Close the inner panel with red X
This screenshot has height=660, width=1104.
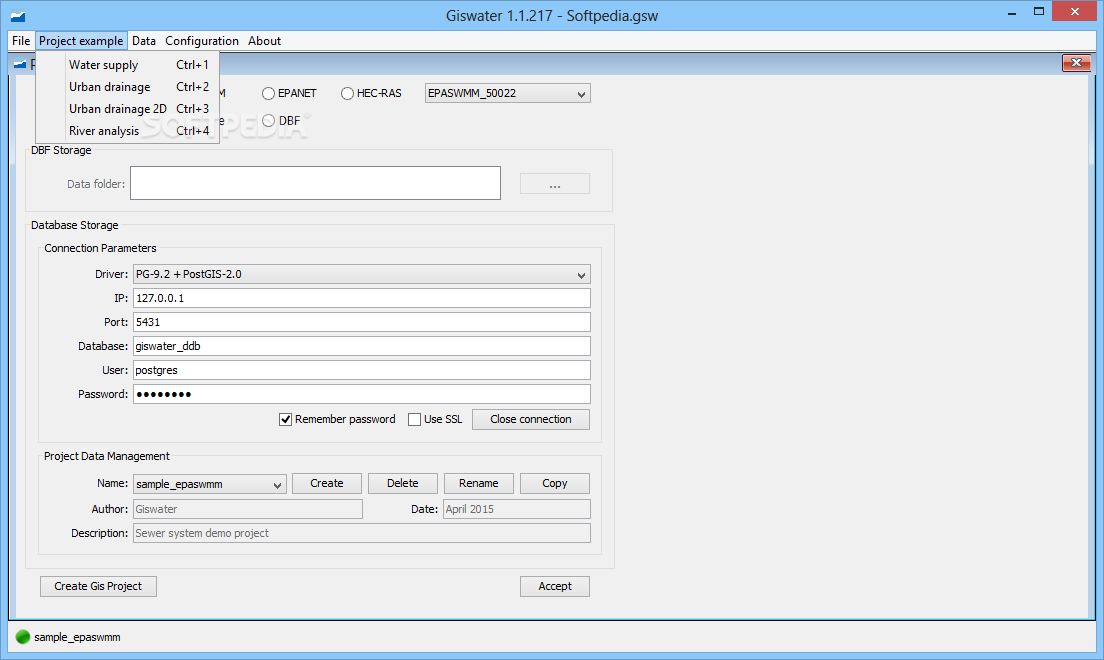(x=1077, y=63)
